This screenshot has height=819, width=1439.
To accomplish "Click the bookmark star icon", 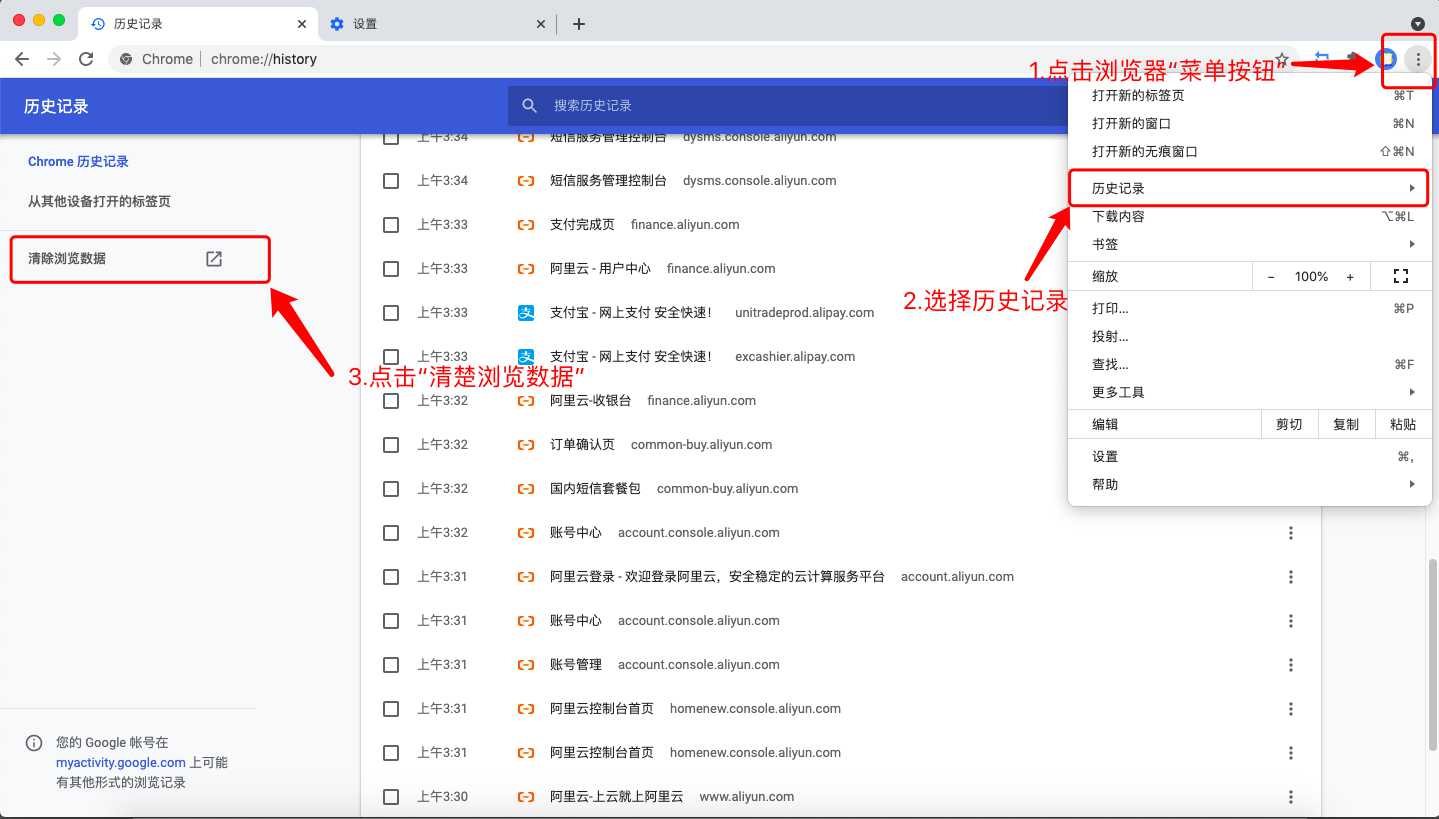I will pyautogui.click(x=1282, y=59).
